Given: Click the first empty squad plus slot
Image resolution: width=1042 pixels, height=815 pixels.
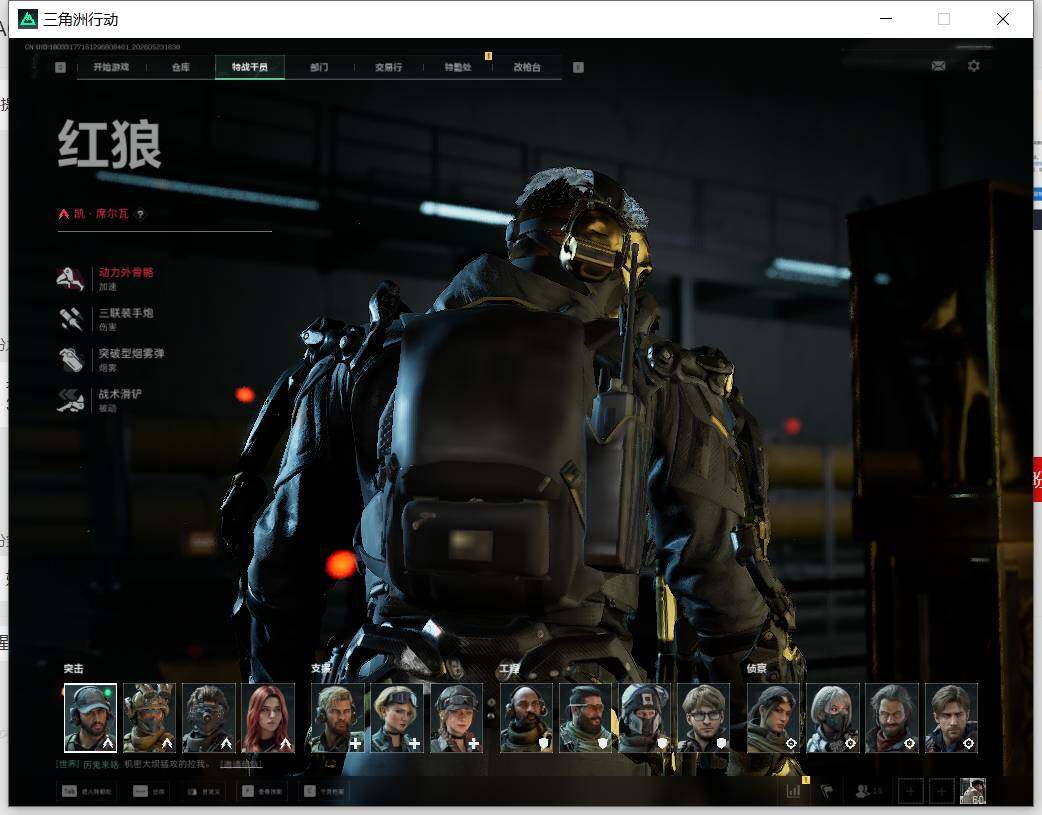Looking at the screenshot, I should (910, 791).
